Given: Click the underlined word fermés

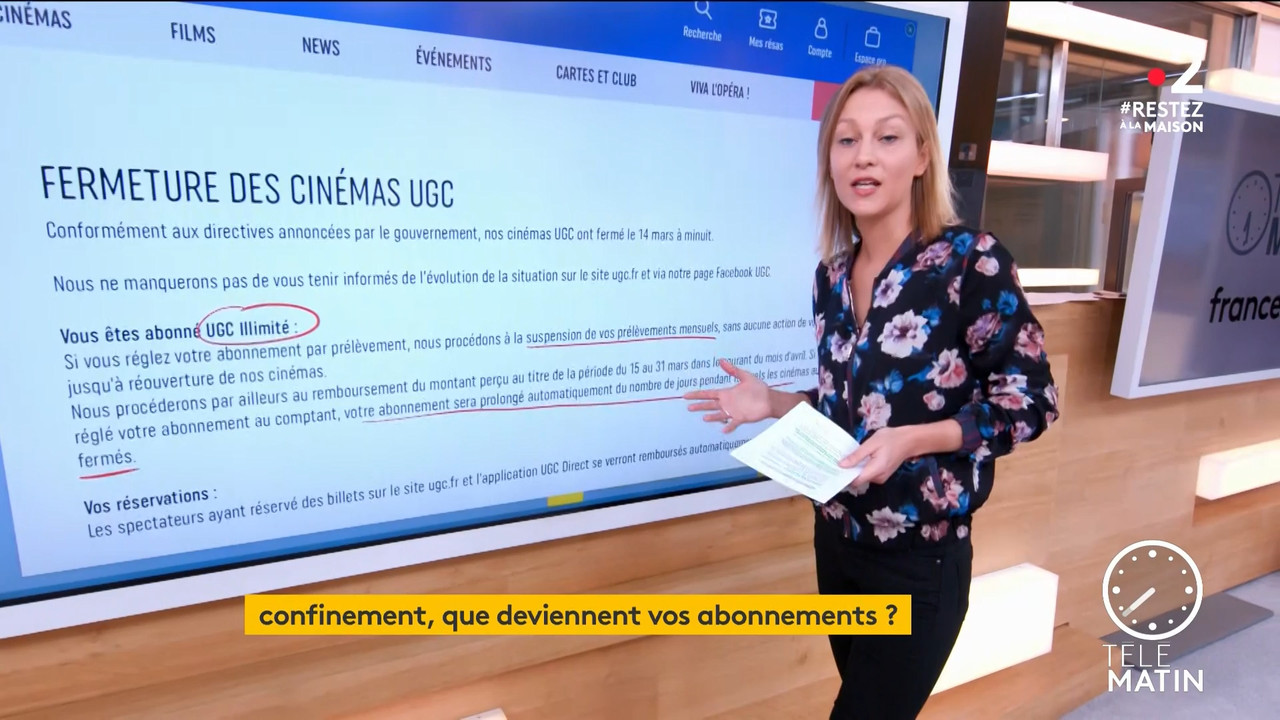Looking at the screenshot, I should (106, 459).
